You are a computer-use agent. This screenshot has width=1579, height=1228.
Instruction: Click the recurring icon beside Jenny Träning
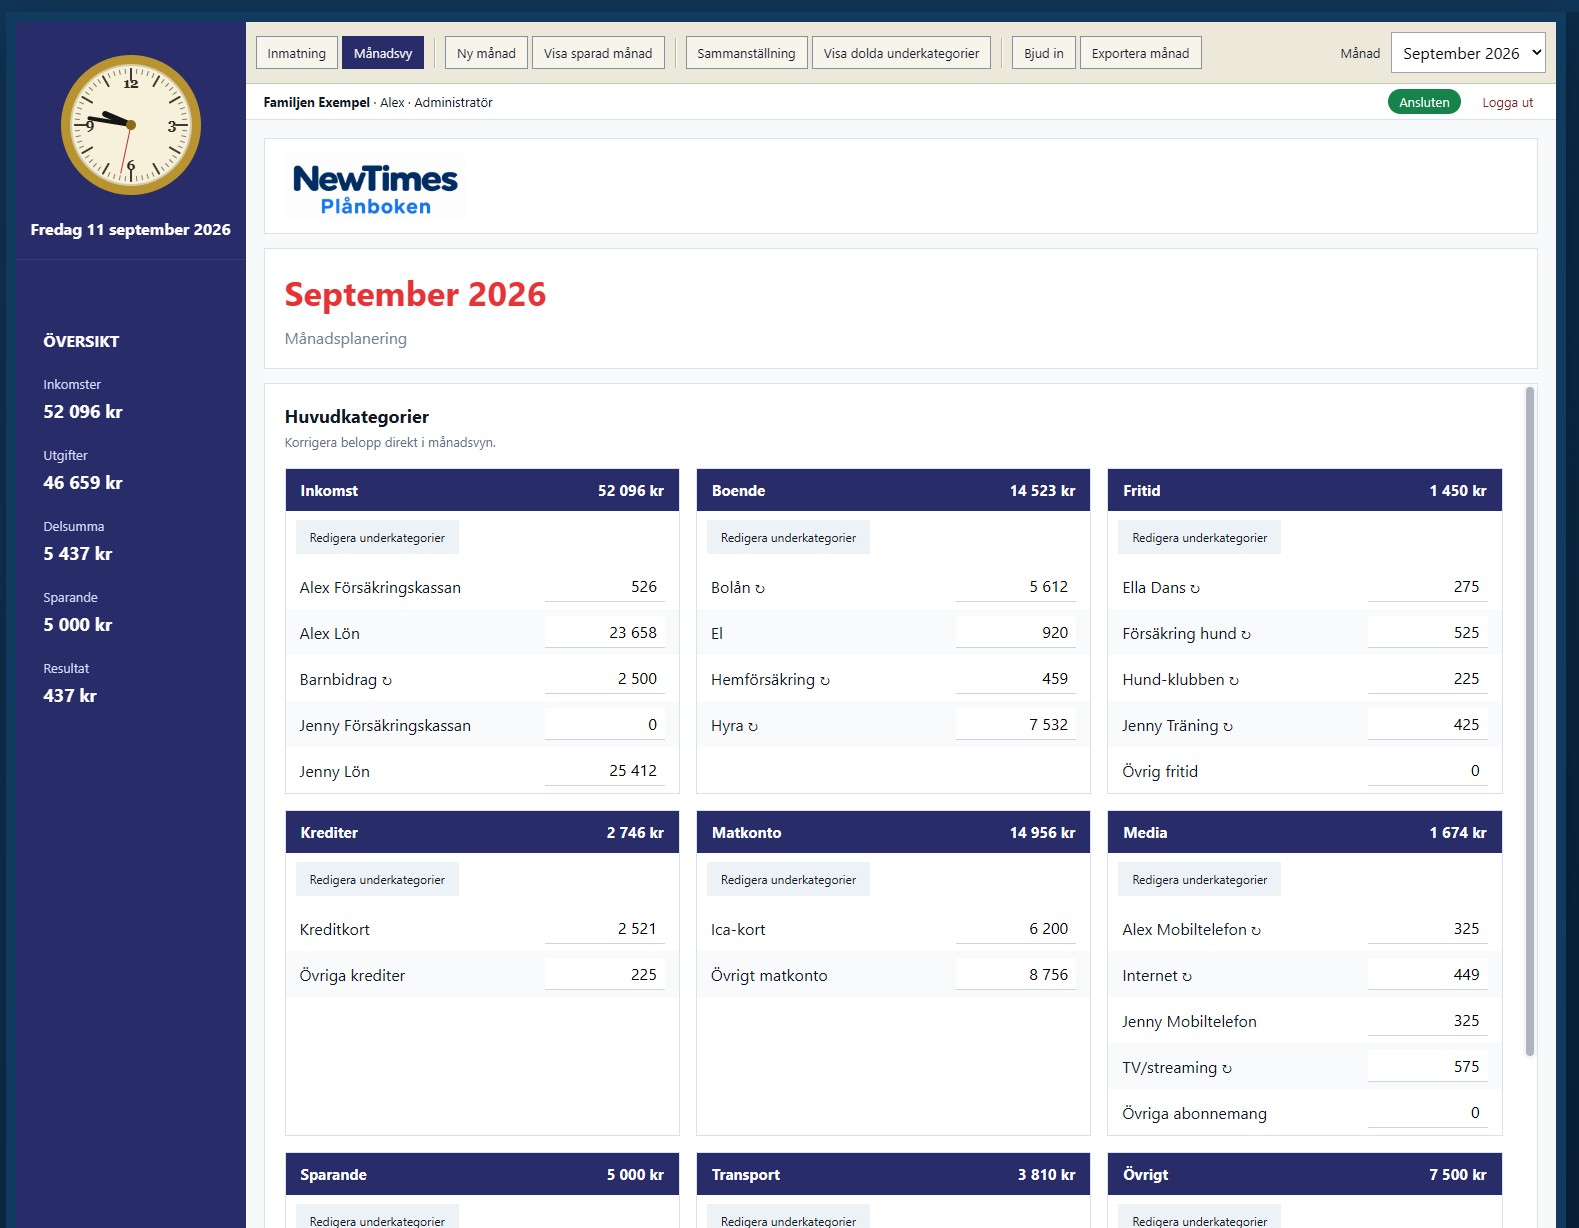coord(1228,727)
